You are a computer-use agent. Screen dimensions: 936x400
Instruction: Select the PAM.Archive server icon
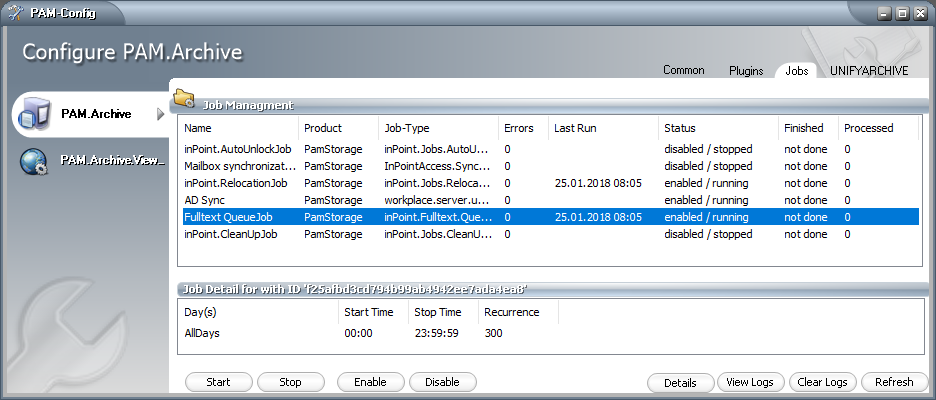[33, 113]
